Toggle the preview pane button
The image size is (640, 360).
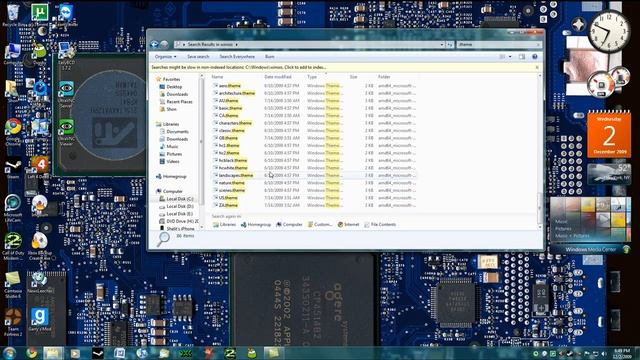tap(522, 57)
